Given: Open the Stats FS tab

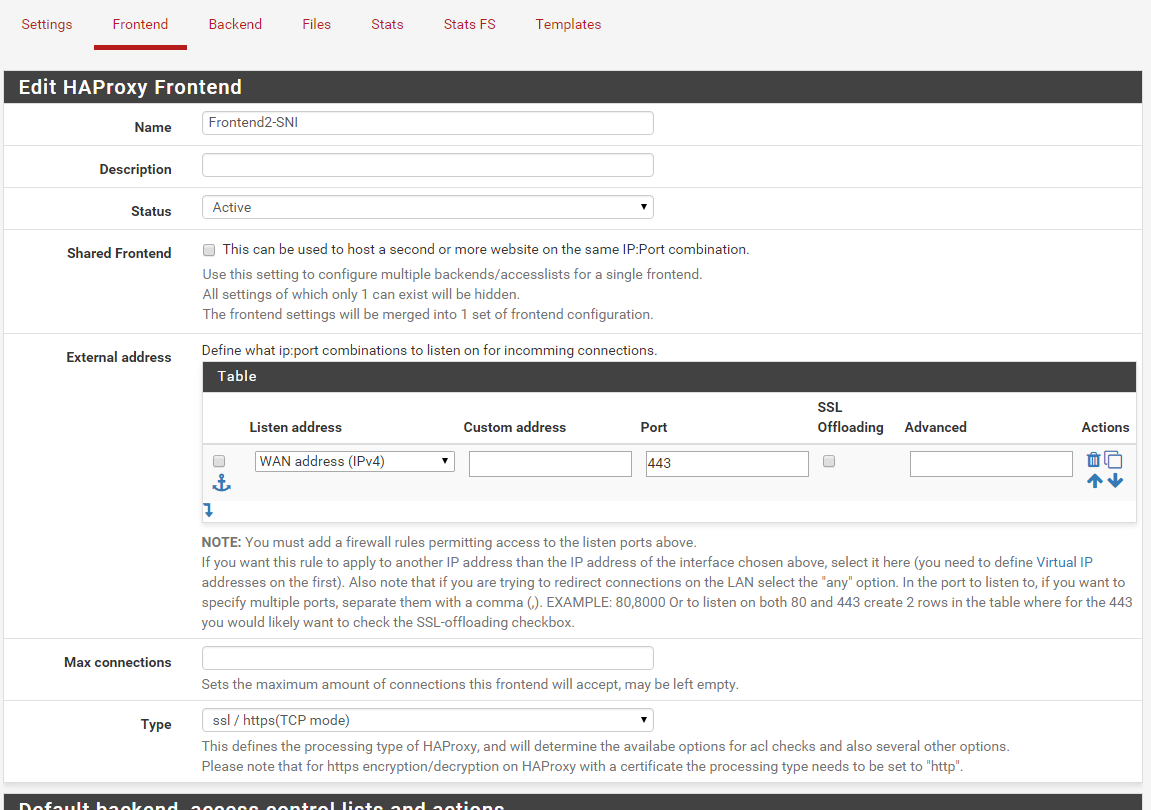Looking at the screenshot, I should coord(470,24).
